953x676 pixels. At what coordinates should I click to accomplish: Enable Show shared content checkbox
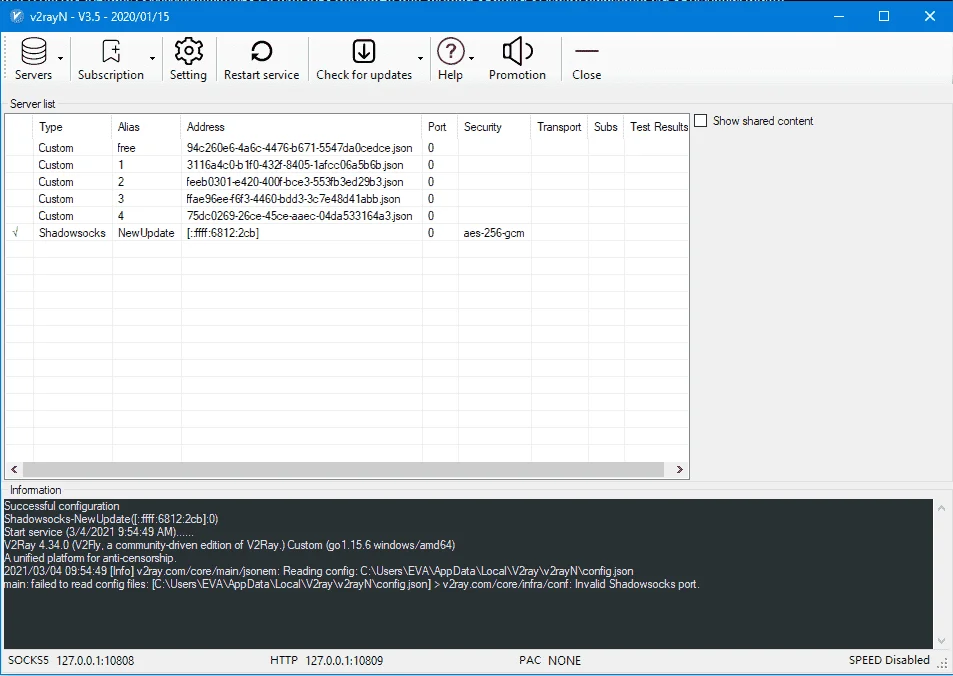(701, 120)
